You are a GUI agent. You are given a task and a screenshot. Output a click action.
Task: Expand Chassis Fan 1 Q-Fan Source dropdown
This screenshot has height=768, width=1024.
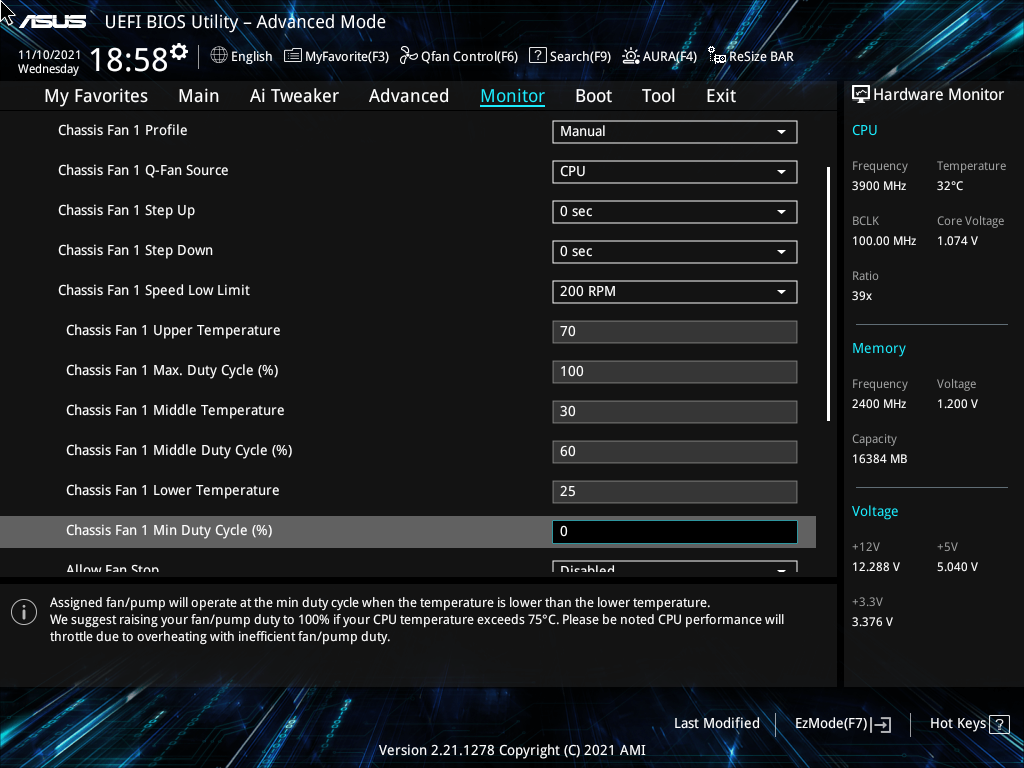pyautogui.click(x=675, y=171)
